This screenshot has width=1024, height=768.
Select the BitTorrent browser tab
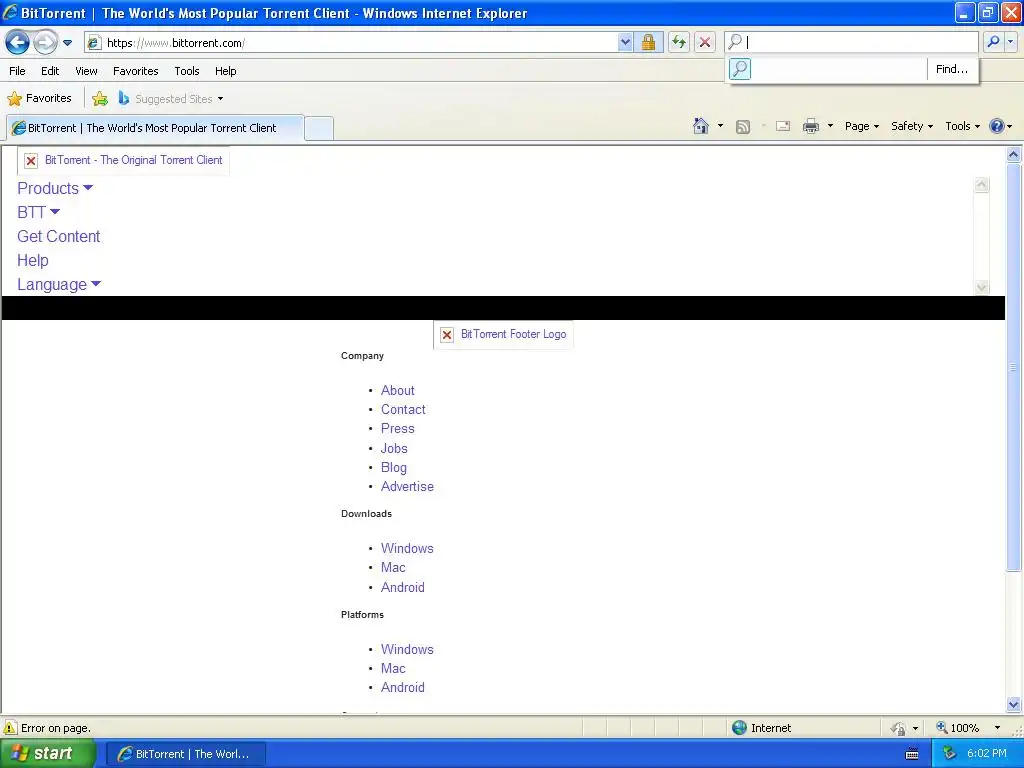coord(155,128)
